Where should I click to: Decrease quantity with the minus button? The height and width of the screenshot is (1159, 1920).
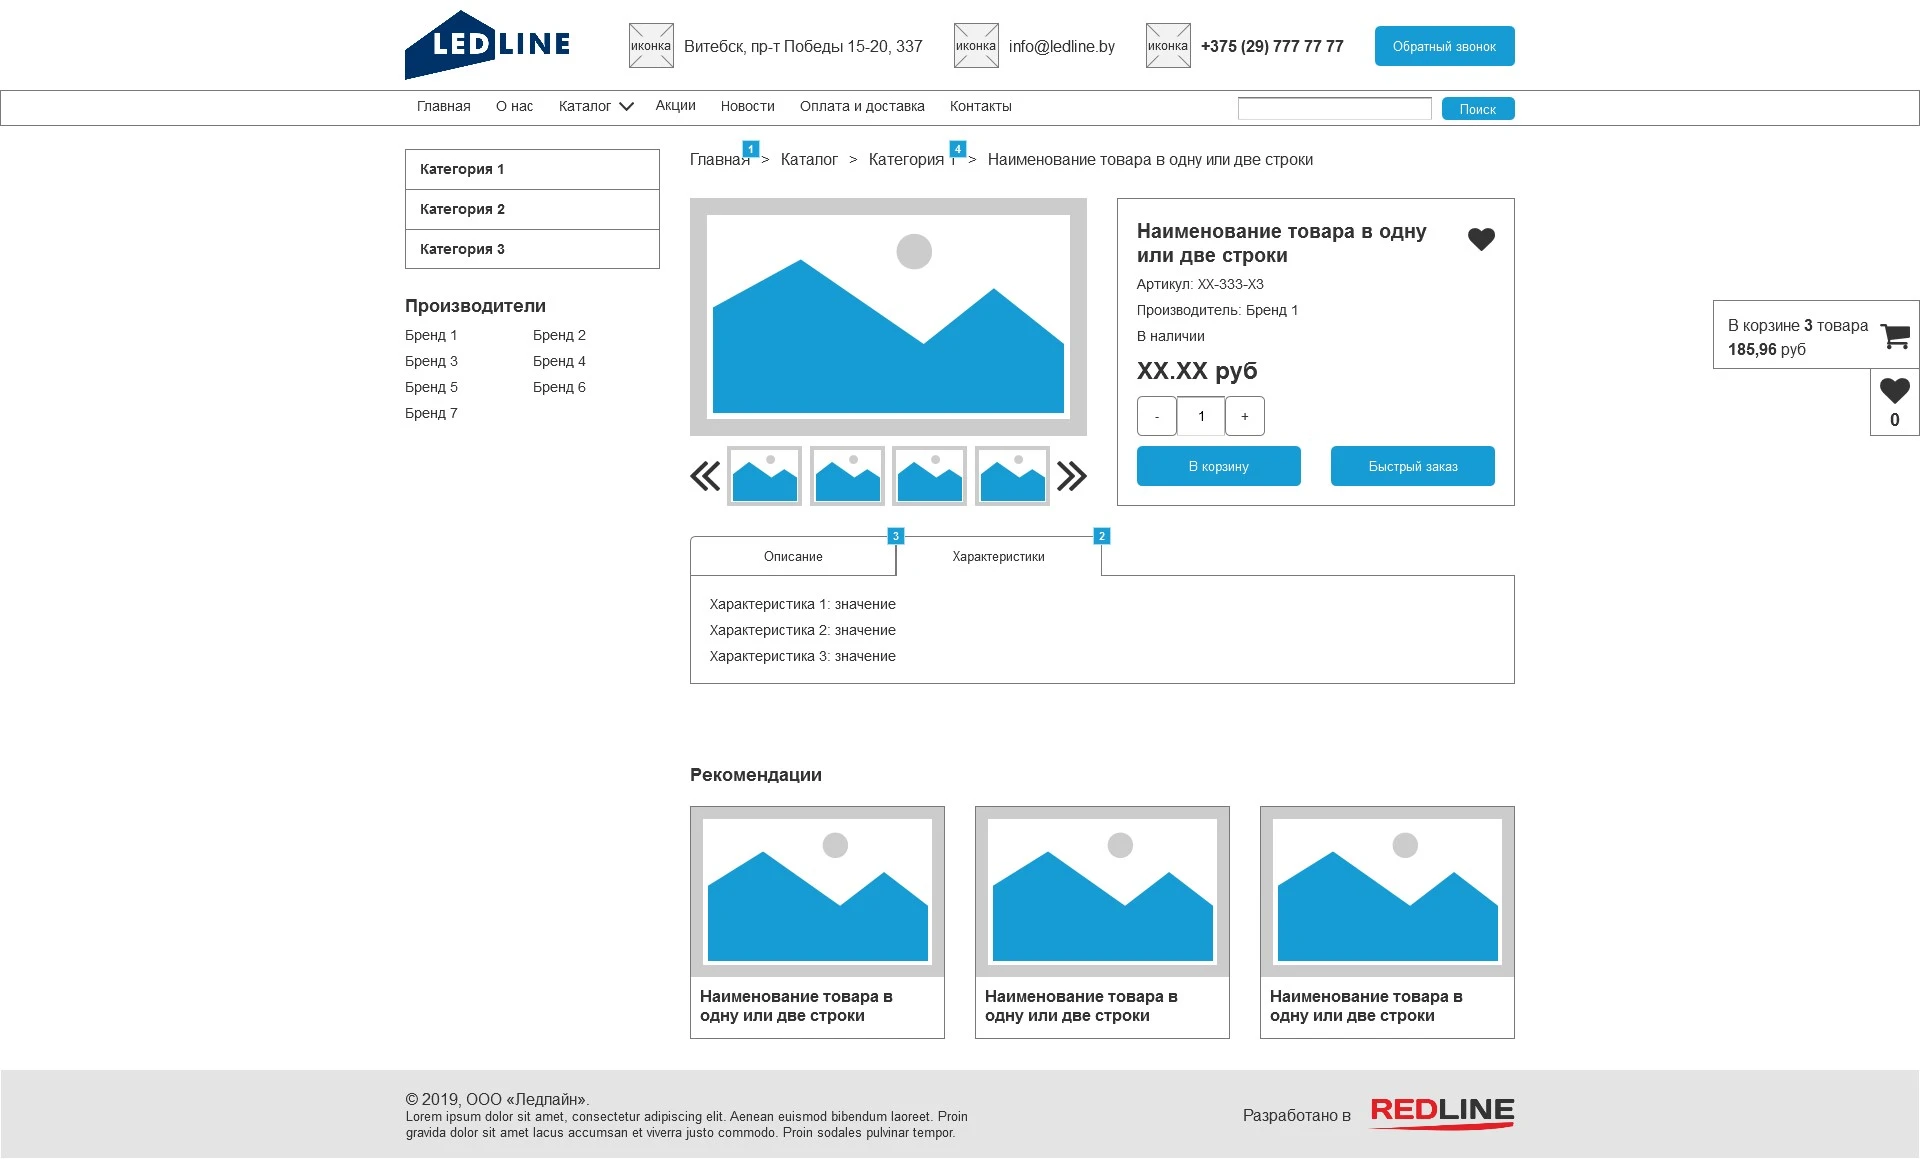[x=1157, y=416]
